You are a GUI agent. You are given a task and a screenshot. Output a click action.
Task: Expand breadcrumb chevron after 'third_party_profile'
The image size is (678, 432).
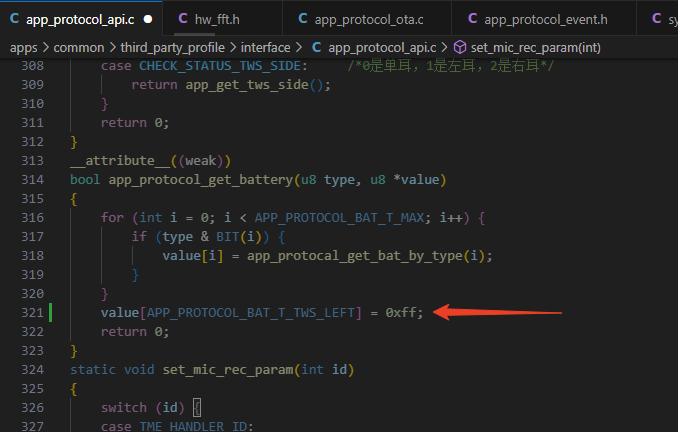[x=233, y=48]
